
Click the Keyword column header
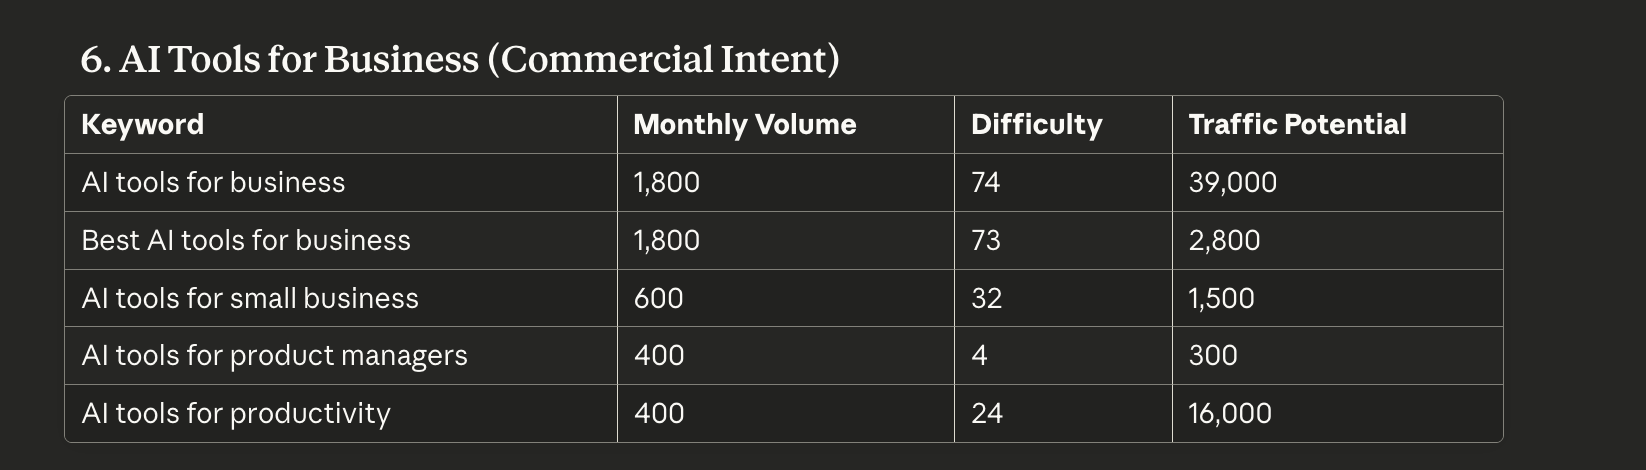point(142,125)
